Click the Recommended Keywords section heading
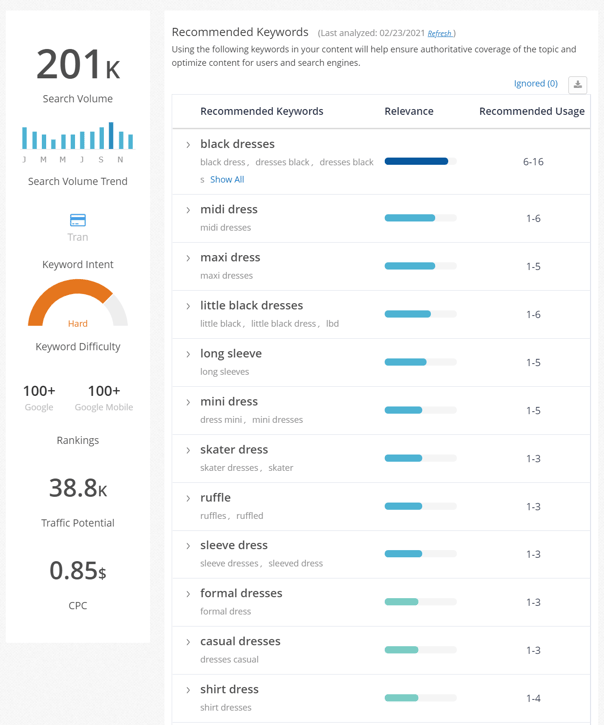Viewport: 604px width, 725px height. [240, 32]
